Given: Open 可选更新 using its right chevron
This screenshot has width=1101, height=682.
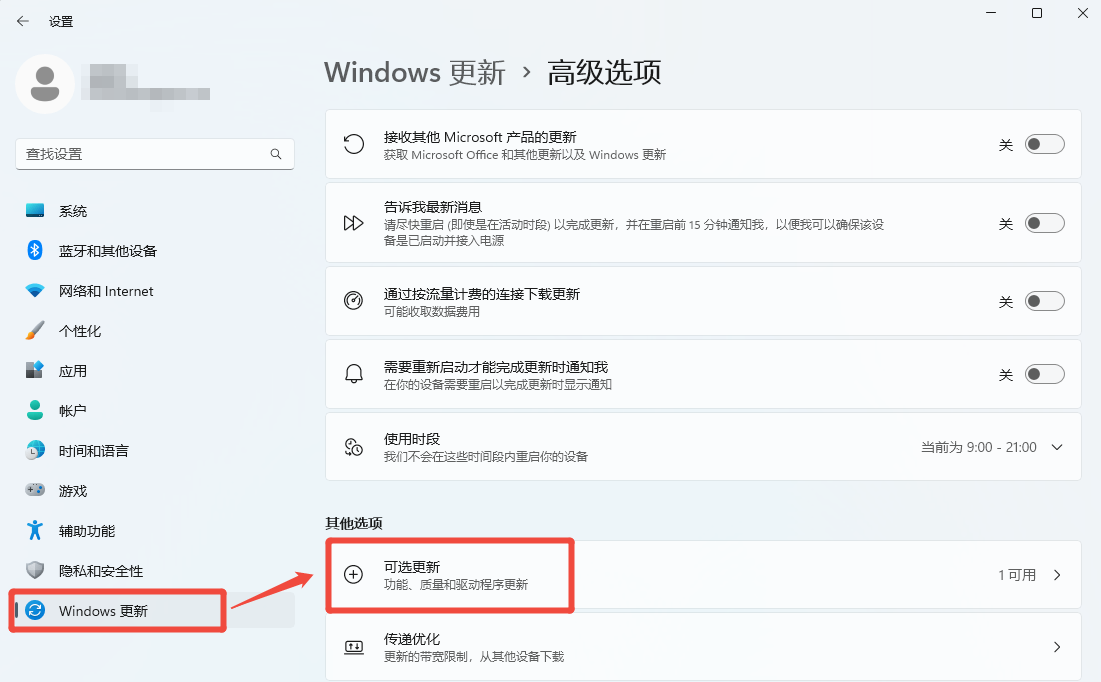Looking at the screenshot, I should pyautogui.click(x=1057, y=575).
